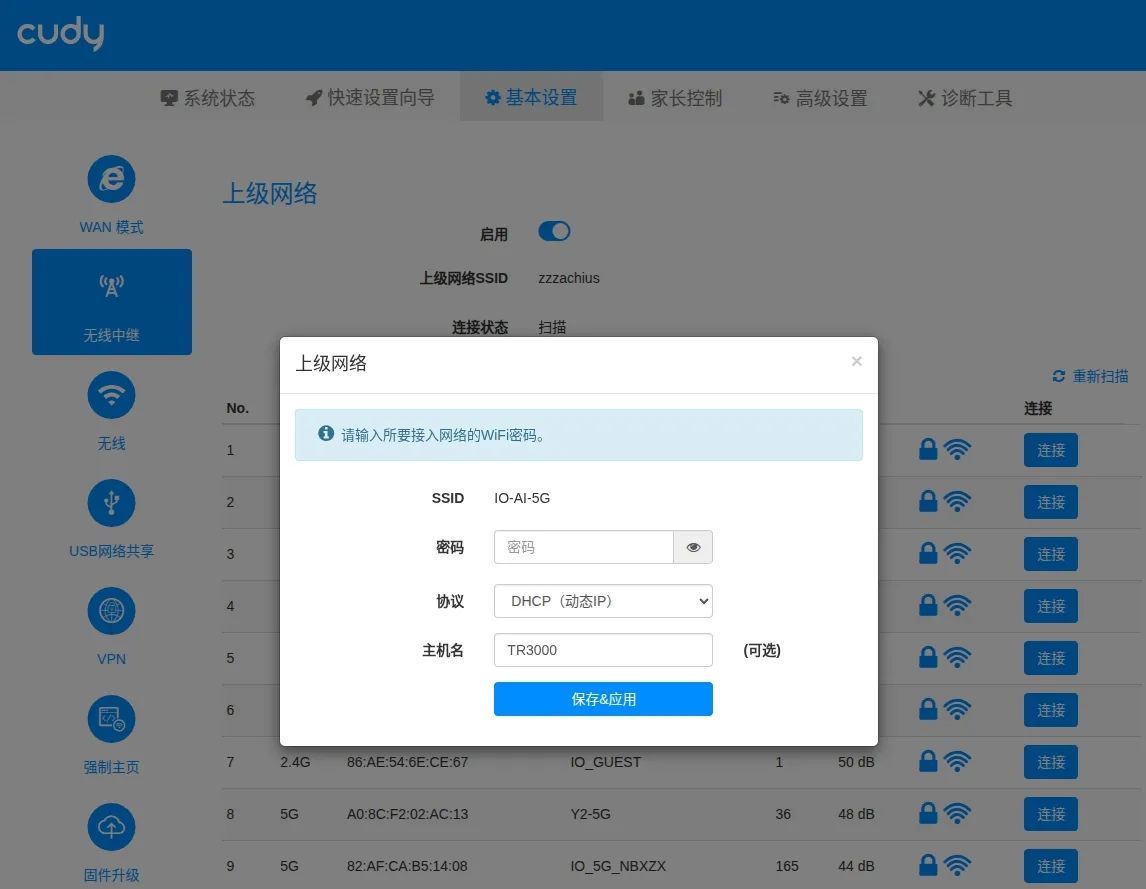Click the 密码 password input field

(584, 548)
